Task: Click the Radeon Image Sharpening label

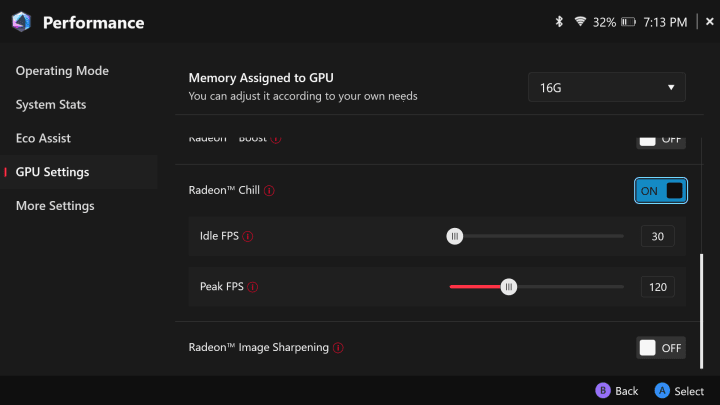Action: point(259,348)
